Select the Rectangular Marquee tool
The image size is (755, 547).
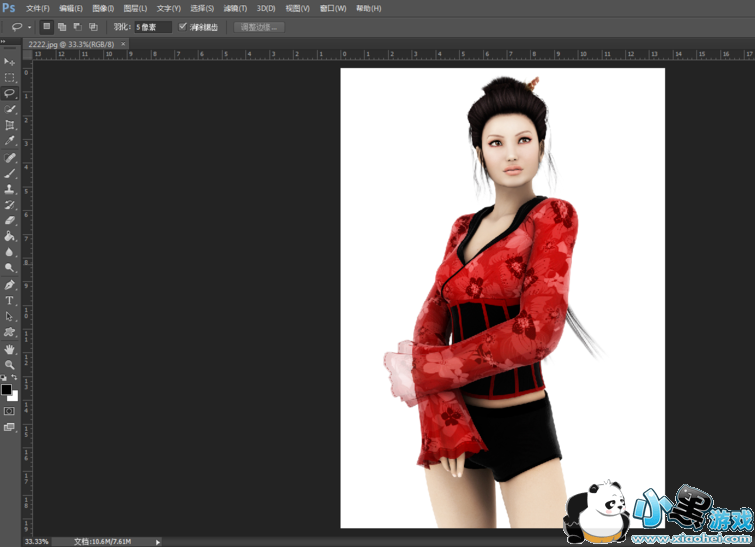pyautogui.click(x=10, y=77)
